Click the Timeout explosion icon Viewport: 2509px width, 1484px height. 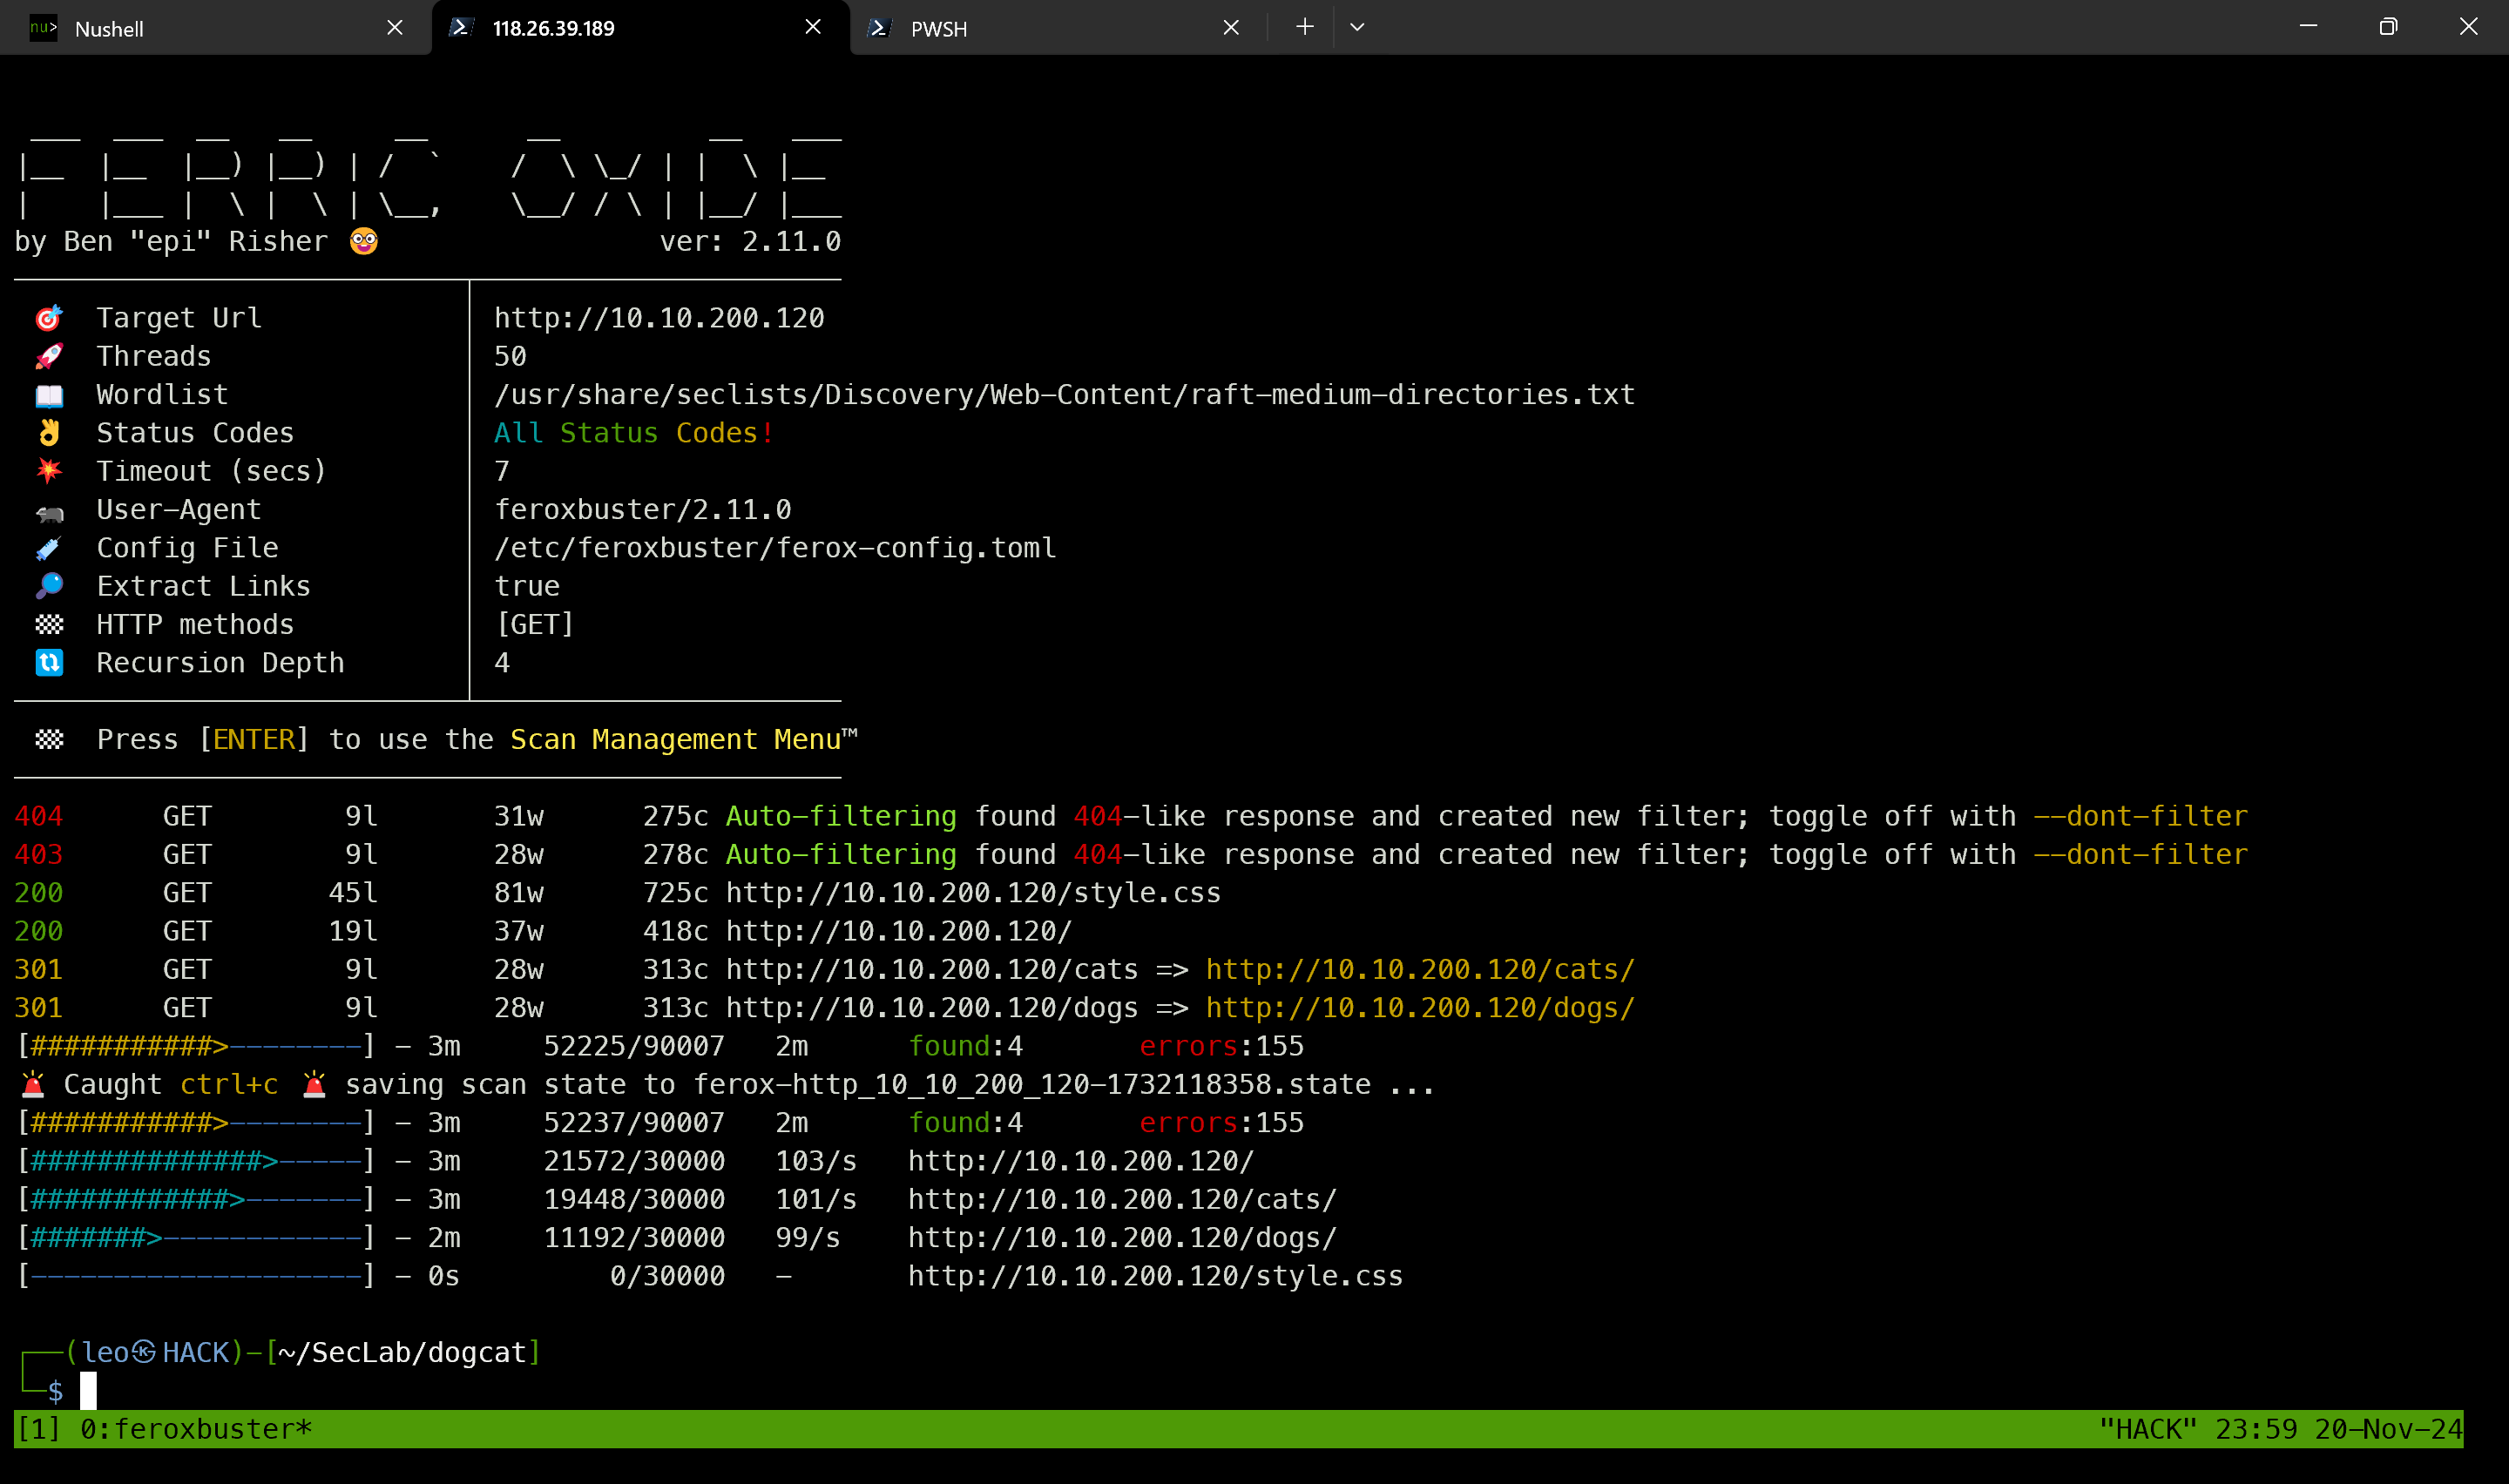point(49,471)
